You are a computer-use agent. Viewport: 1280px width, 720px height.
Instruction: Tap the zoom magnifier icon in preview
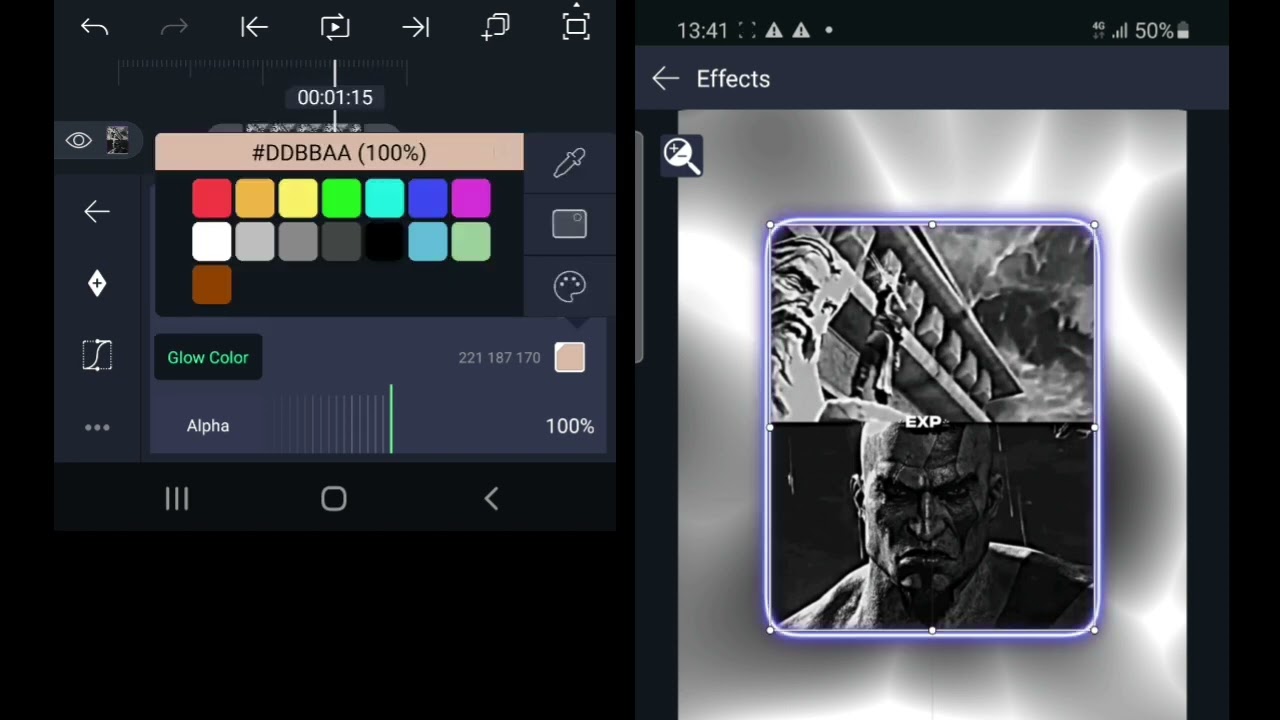coord(682,156)
